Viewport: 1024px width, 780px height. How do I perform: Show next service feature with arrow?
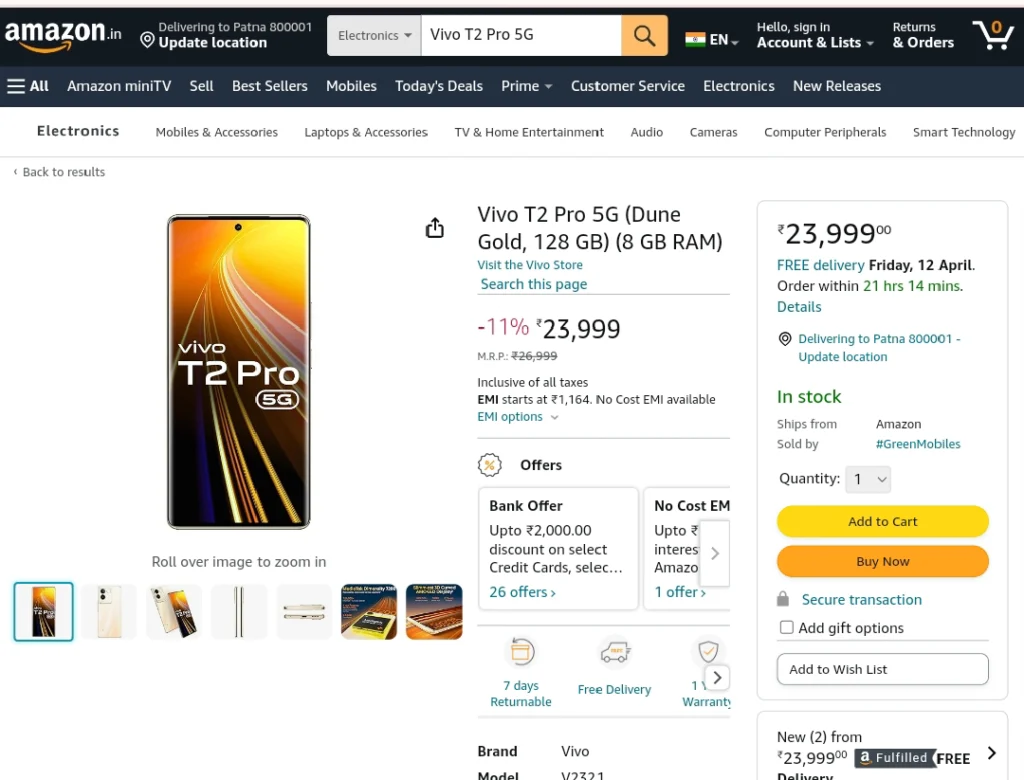pos(717,677)
